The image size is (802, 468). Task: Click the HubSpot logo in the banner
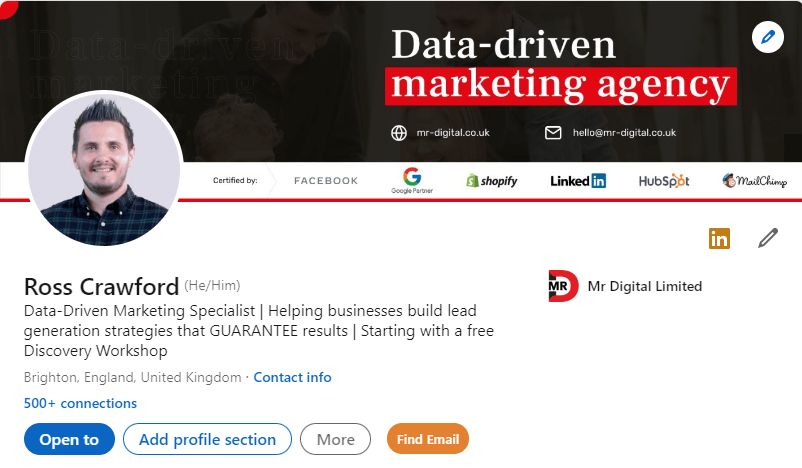(664, 181)
